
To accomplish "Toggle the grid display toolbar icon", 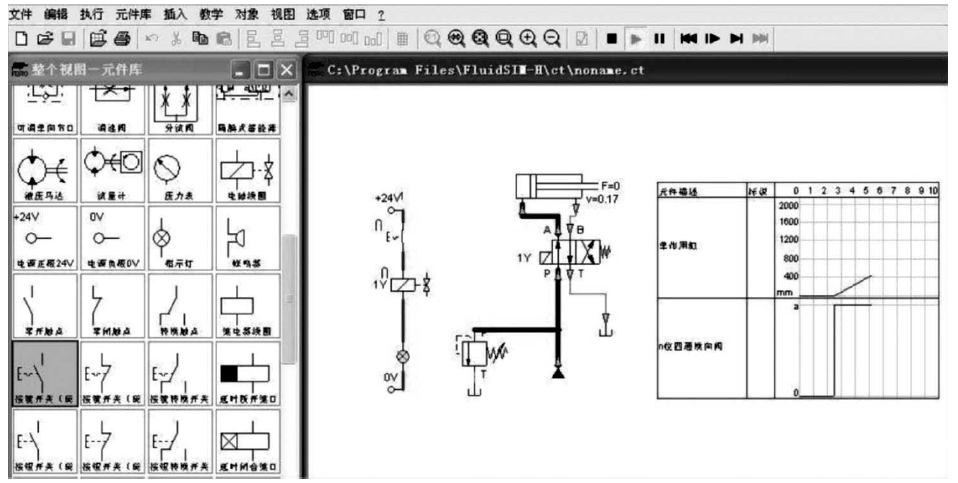I will (x=401, y=39).
